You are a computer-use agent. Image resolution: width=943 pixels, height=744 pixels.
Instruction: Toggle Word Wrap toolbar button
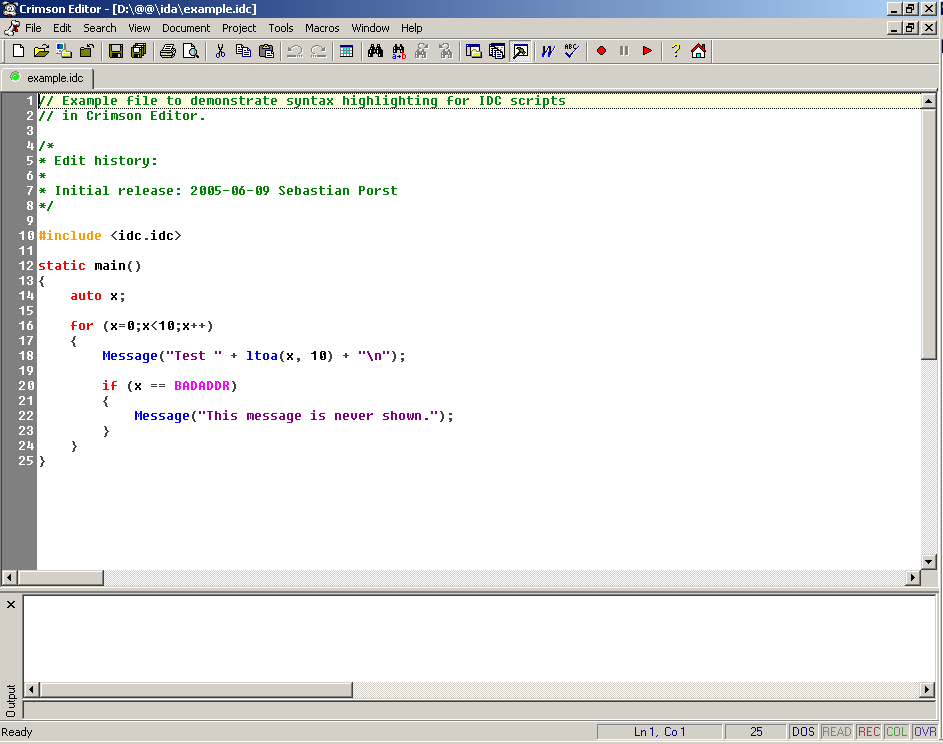coord(547,51)
